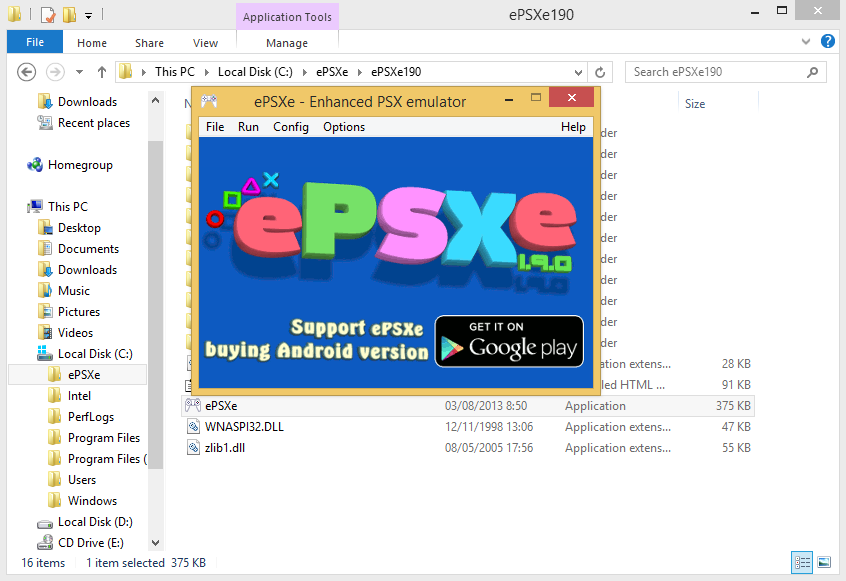Open the Config menu in ePSXe
This screenshot has height=581, width=846.
click(291, 127)
